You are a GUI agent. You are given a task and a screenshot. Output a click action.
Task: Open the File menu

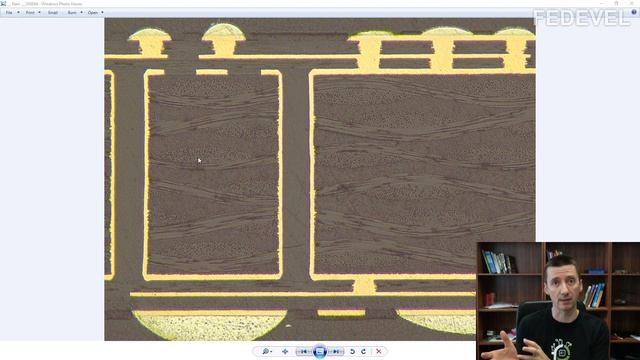(9, 13)
